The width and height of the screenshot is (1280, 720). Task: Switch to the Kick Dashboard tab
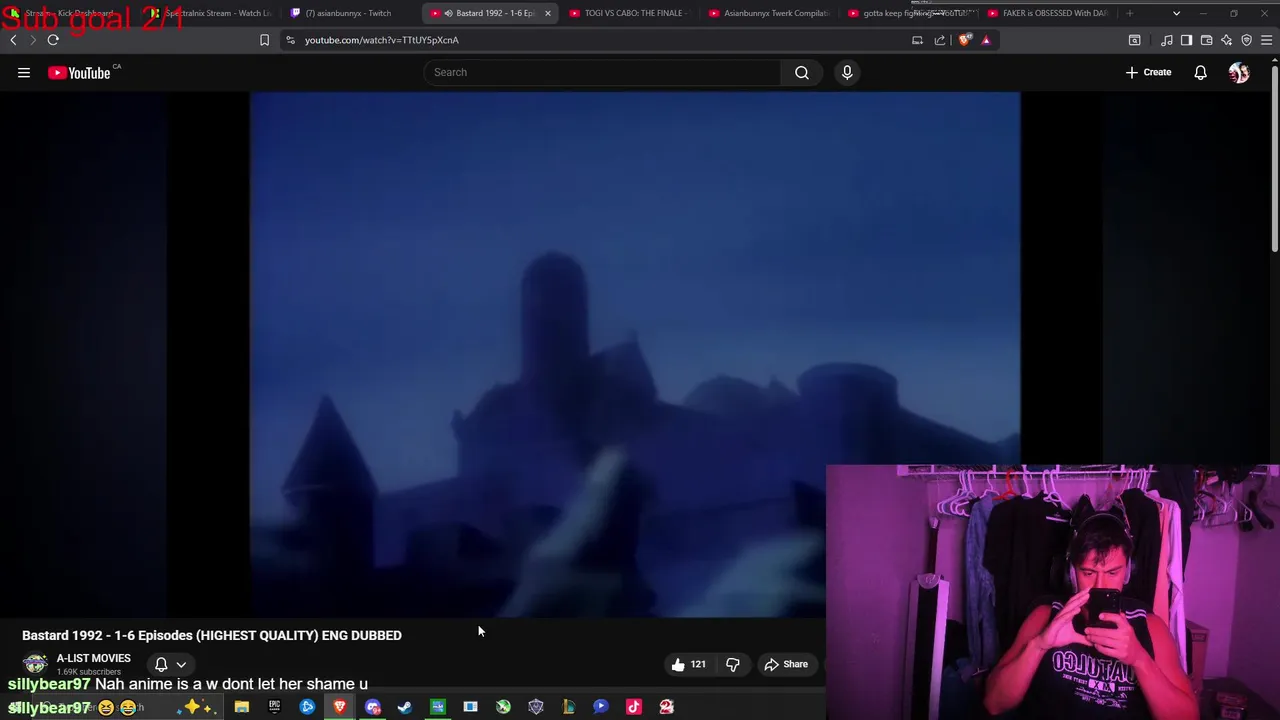coord(70,13)
